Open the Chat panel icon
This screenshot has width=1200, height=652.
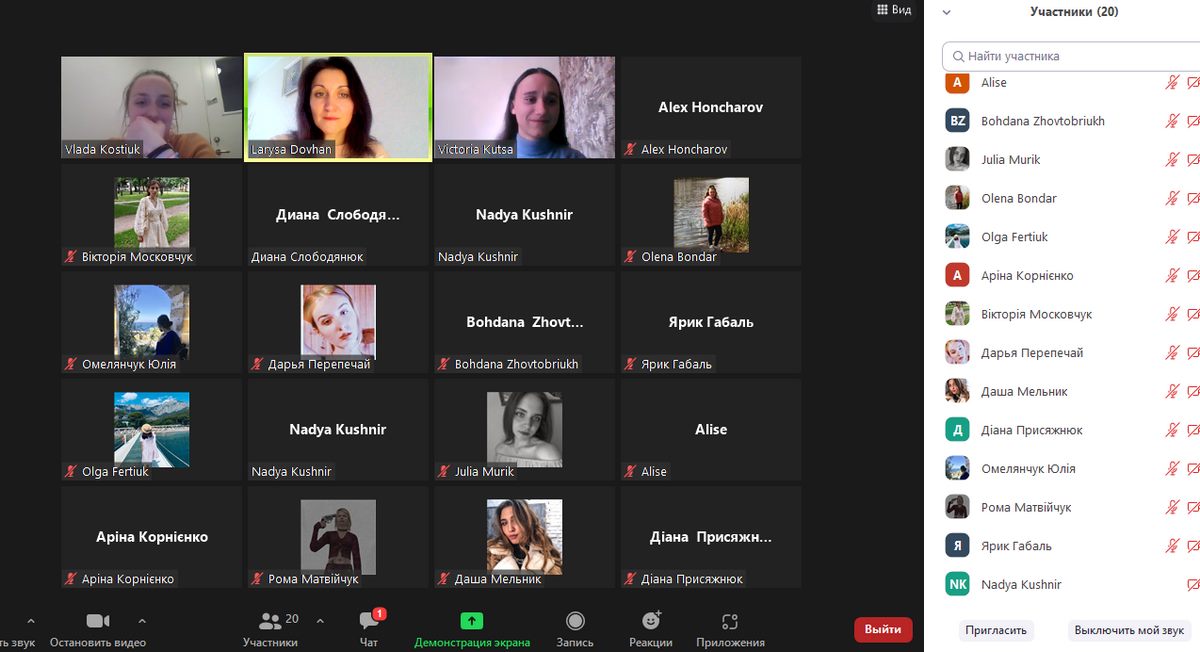(369, 621)
